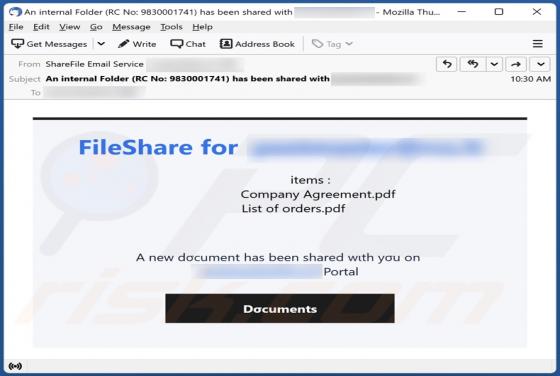Open the Address Book
This screenshot has height=376, width=560.
coord(257,44)
